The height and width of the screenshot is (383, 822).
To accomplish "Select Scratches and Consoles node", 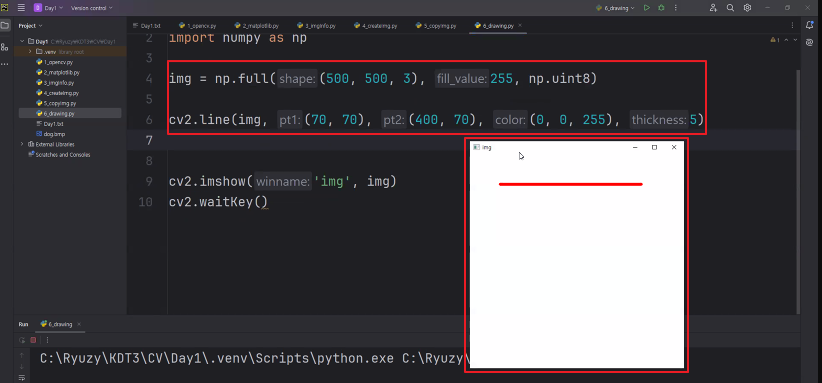I will point(59,155).
